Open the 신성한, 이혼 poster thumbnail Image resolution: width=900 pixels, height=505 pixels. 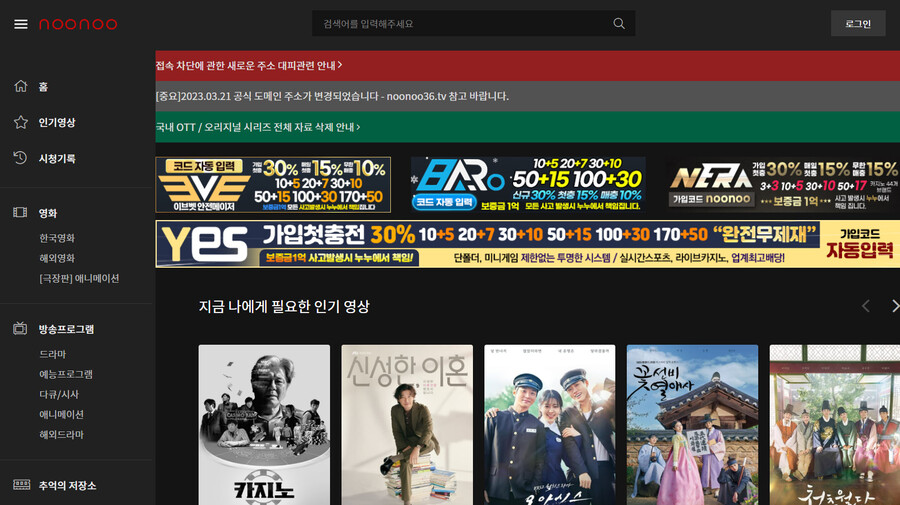[407, 425]
